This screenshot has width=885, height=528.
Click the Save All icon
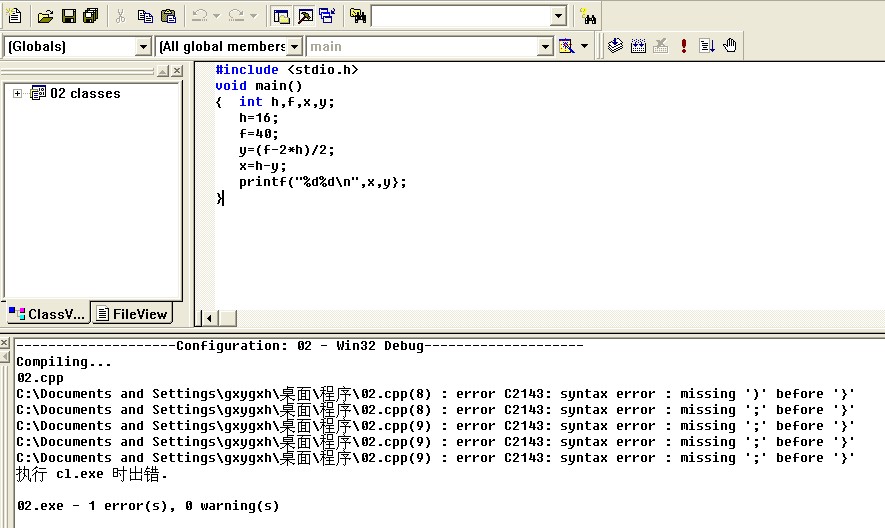pos(91,16)
